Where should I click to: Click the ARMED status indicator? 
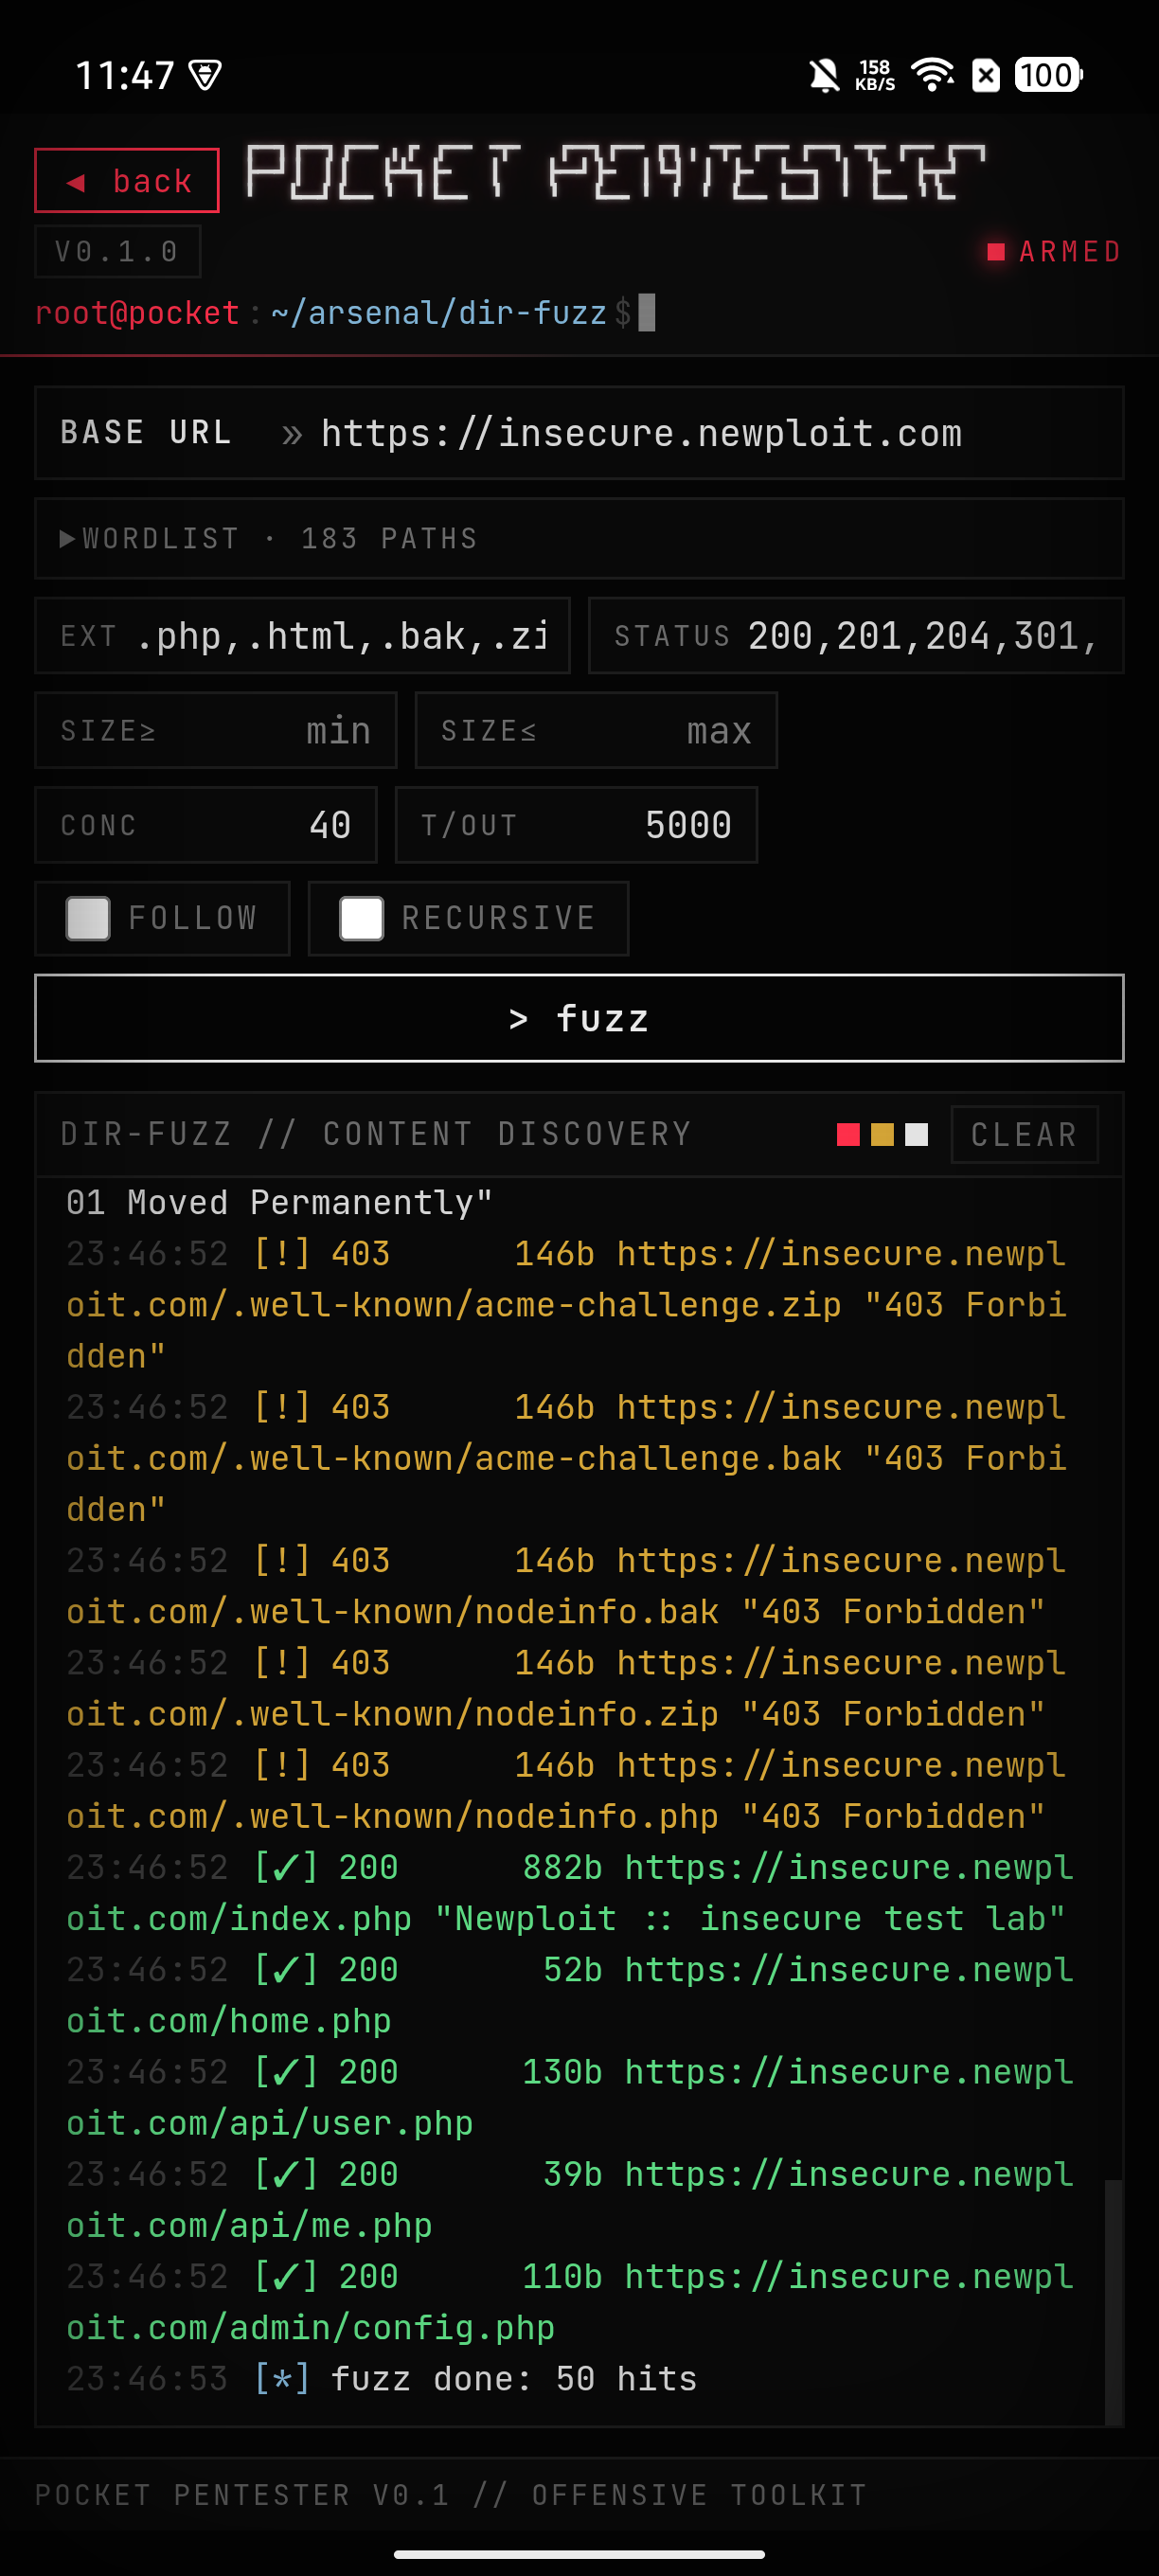coord(1054,251)
